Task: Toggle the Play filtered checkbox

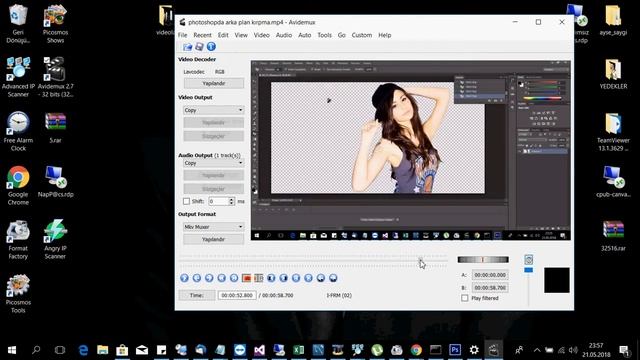Action: point(465,298)
